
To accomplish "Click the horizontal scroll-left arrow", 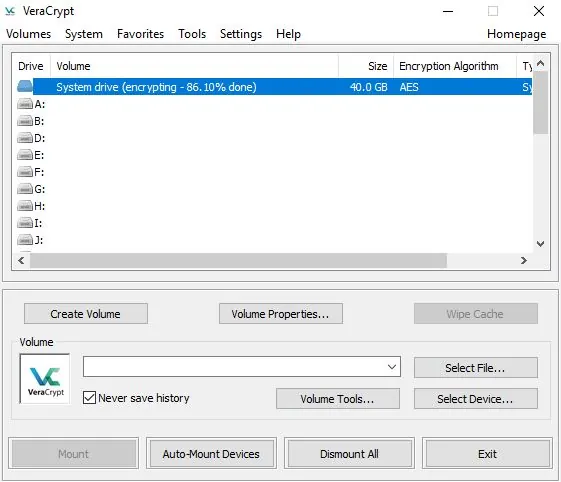I will (21, 261).
